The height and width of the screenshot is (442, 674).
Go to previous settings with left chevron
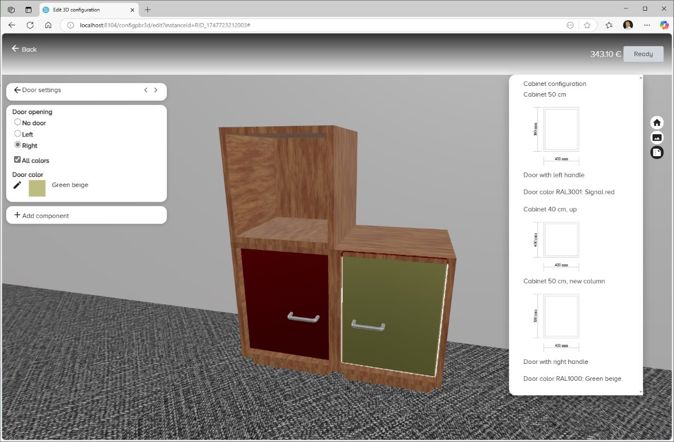coord(145,90)
